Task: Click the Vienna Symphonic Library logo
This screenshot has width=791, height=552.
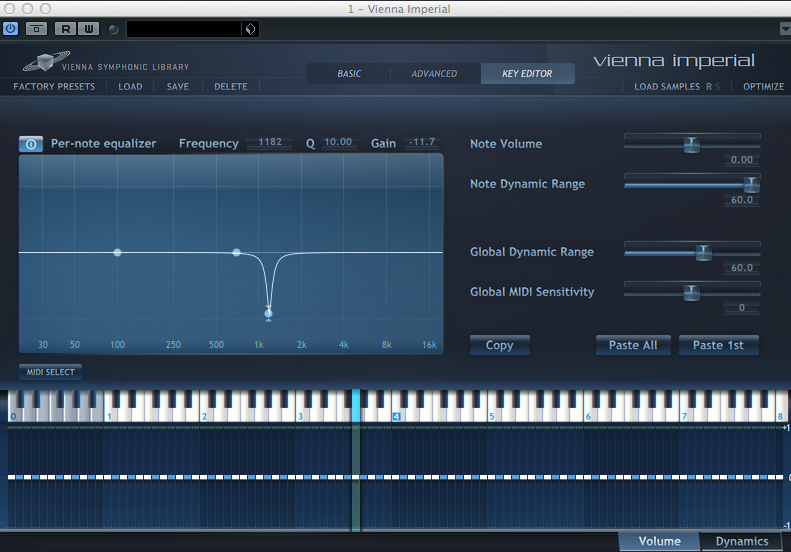Action: point(106,62)
